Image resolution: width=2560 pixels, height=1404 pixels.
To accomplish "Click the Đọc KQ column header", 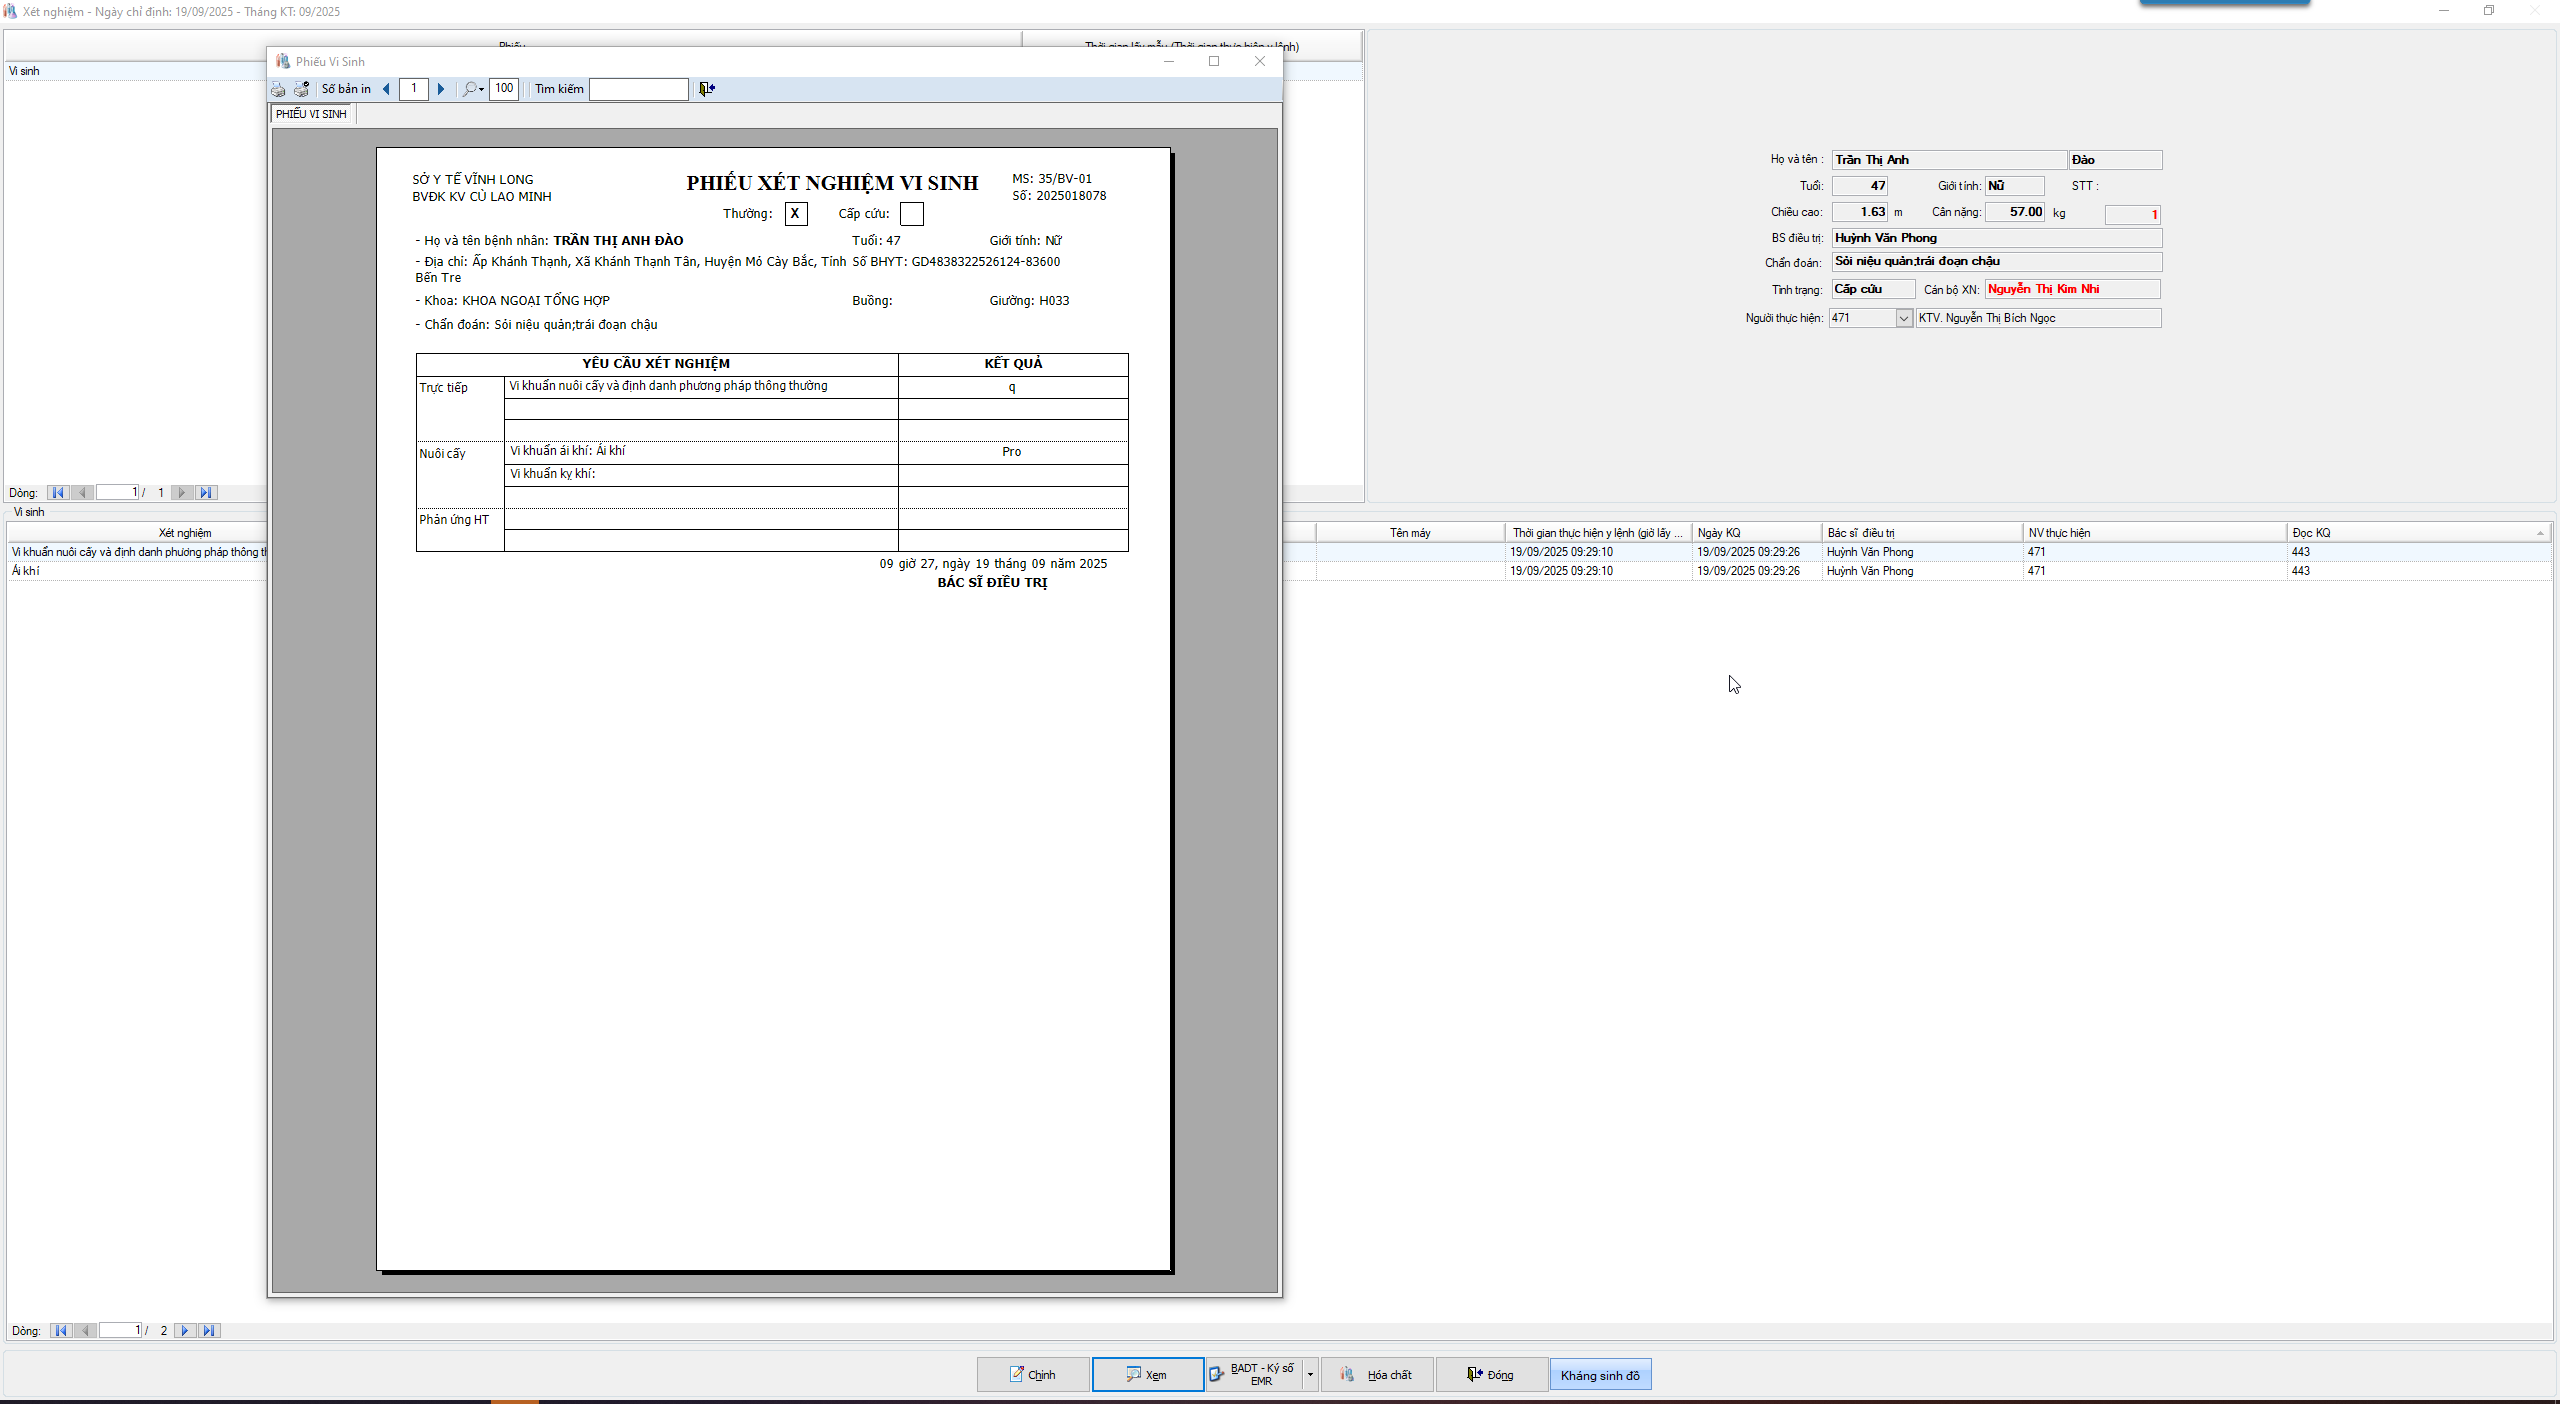I will pos(2311,533).
